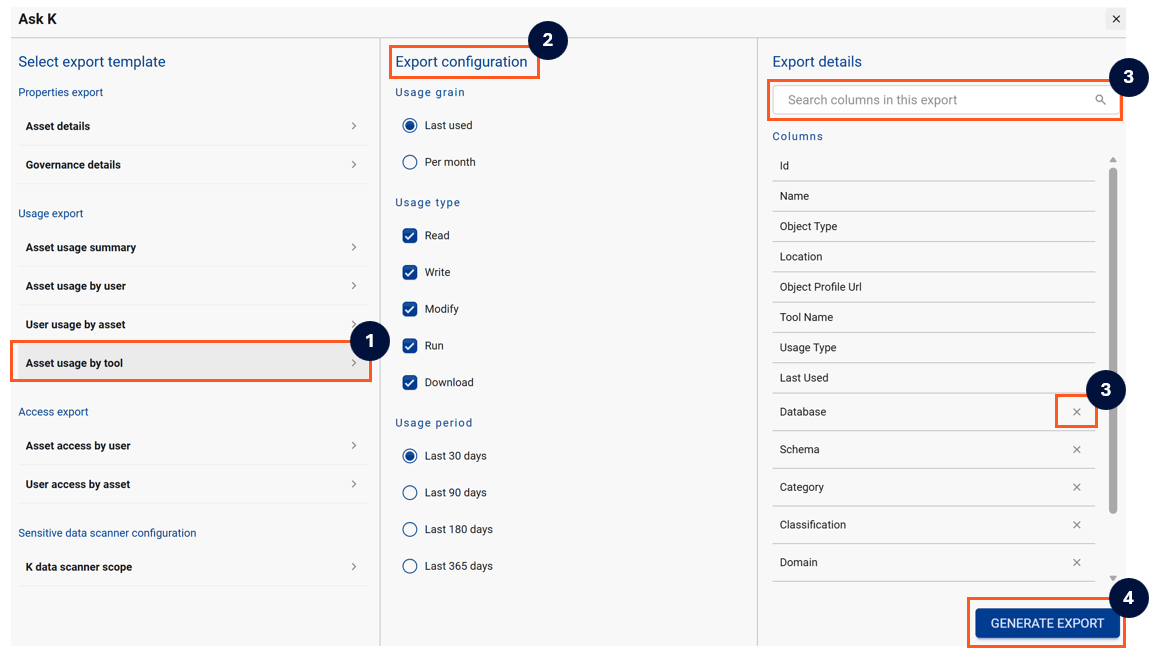Select the User access by asset template

(x=78, y=485)
